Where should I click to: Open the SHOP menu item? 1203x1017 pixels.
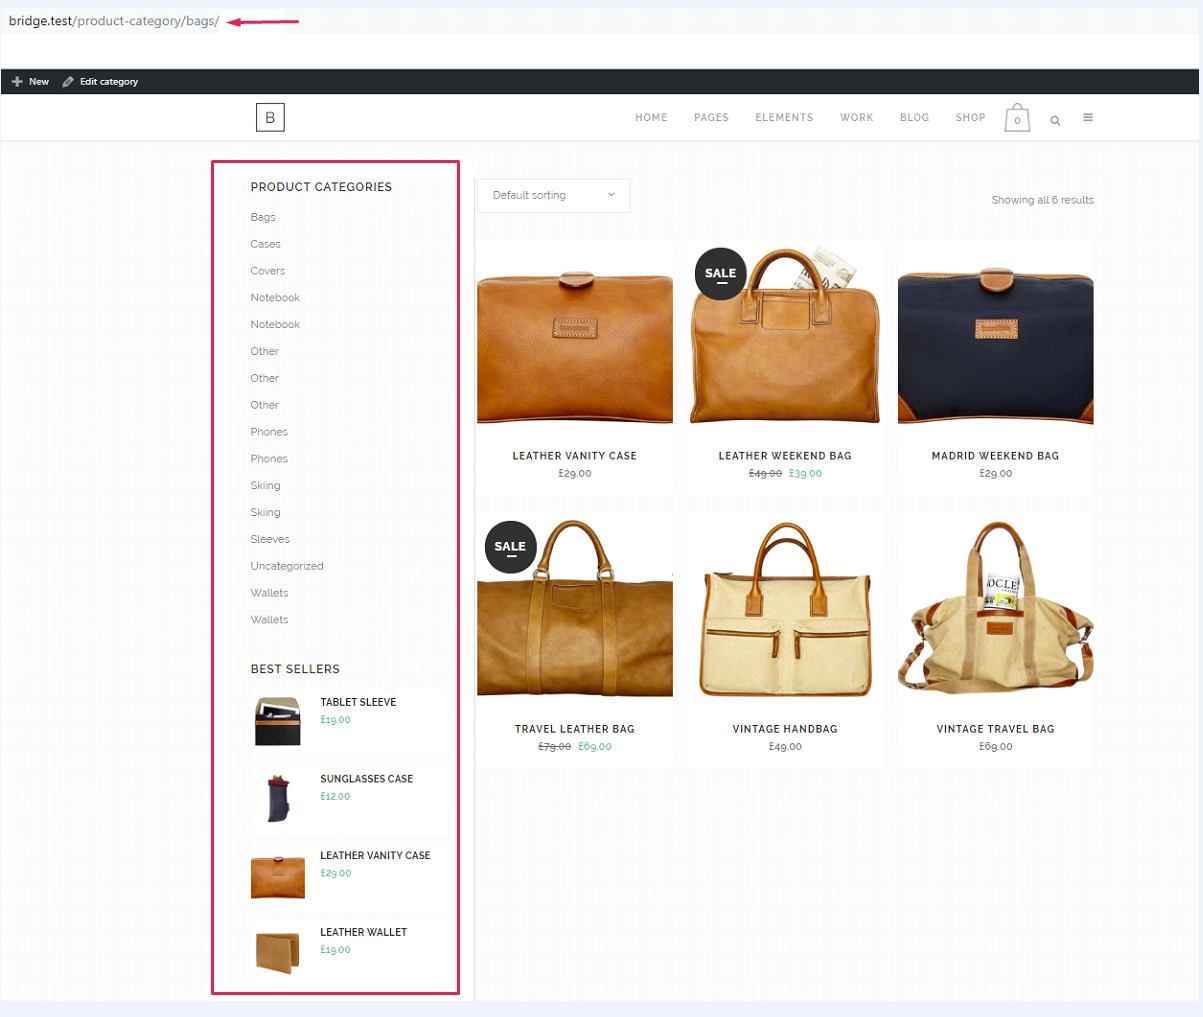point(970,118)
